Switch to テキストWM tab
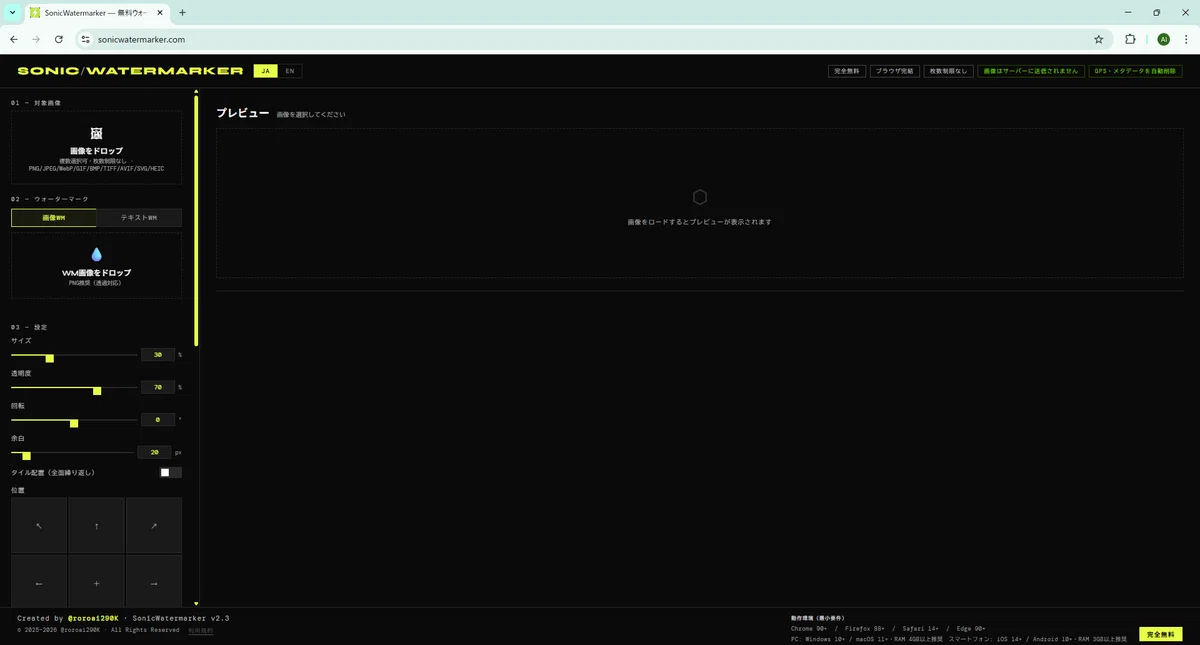The image size is (1200, 645). 139,218
